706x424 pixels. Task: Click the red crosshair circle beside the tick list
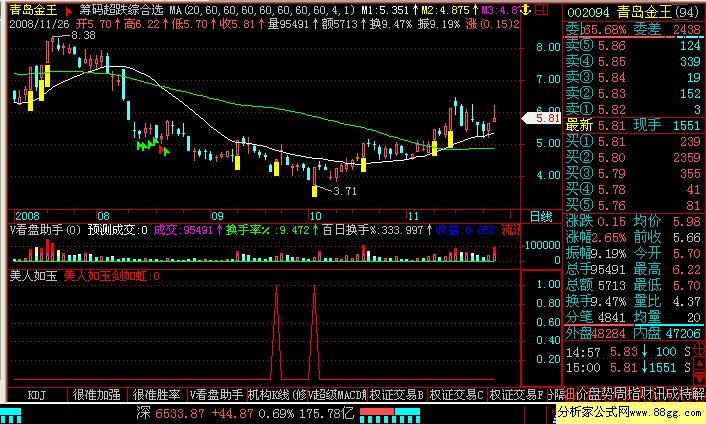[x=700, y=348]
